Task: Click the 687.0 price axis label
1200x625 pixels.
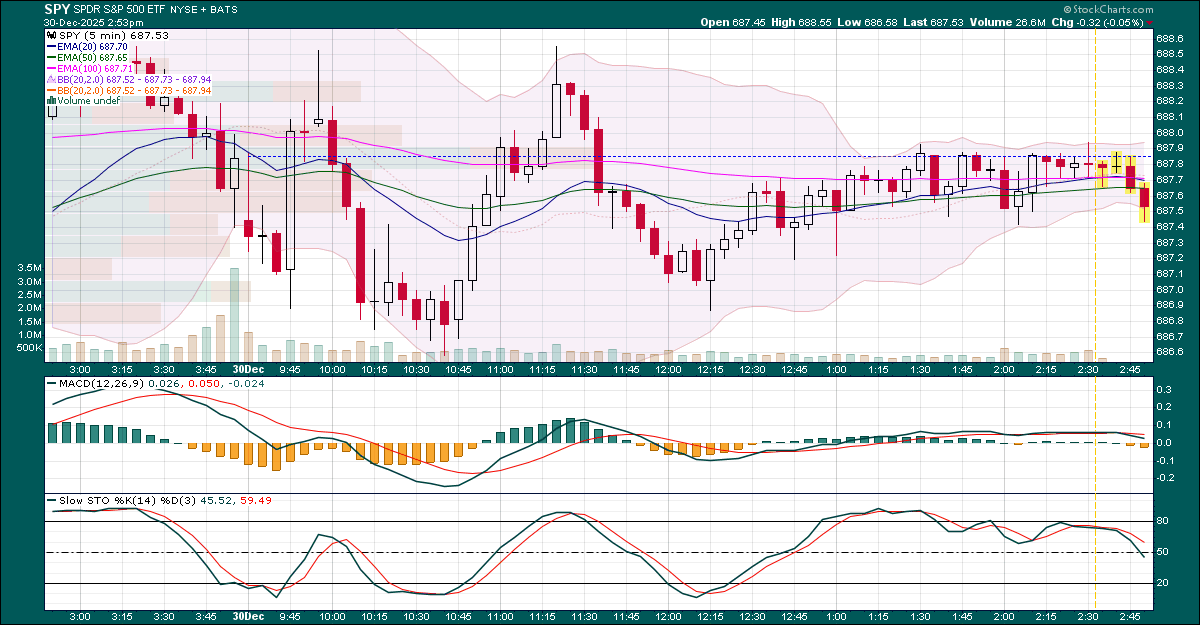Action: (x=1169, y=289)
